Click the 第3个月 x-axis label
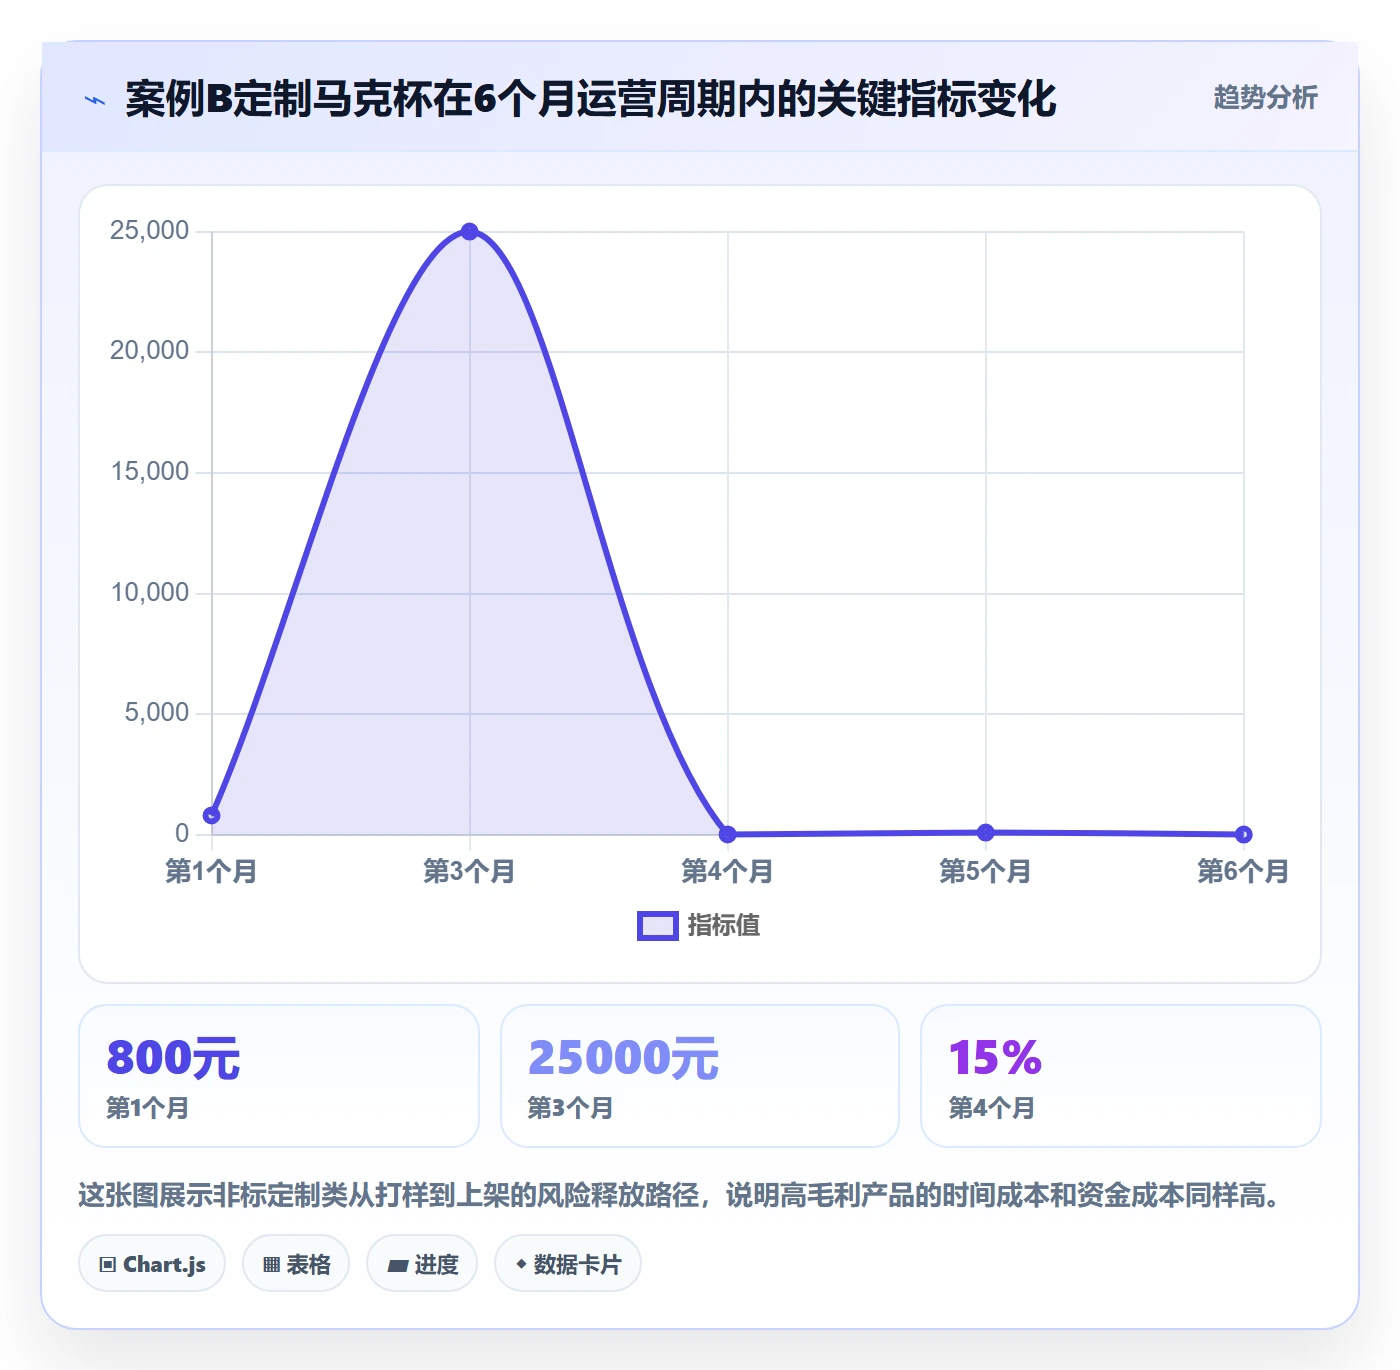Screen dimensions: 1400x1370 coord(470,871)
